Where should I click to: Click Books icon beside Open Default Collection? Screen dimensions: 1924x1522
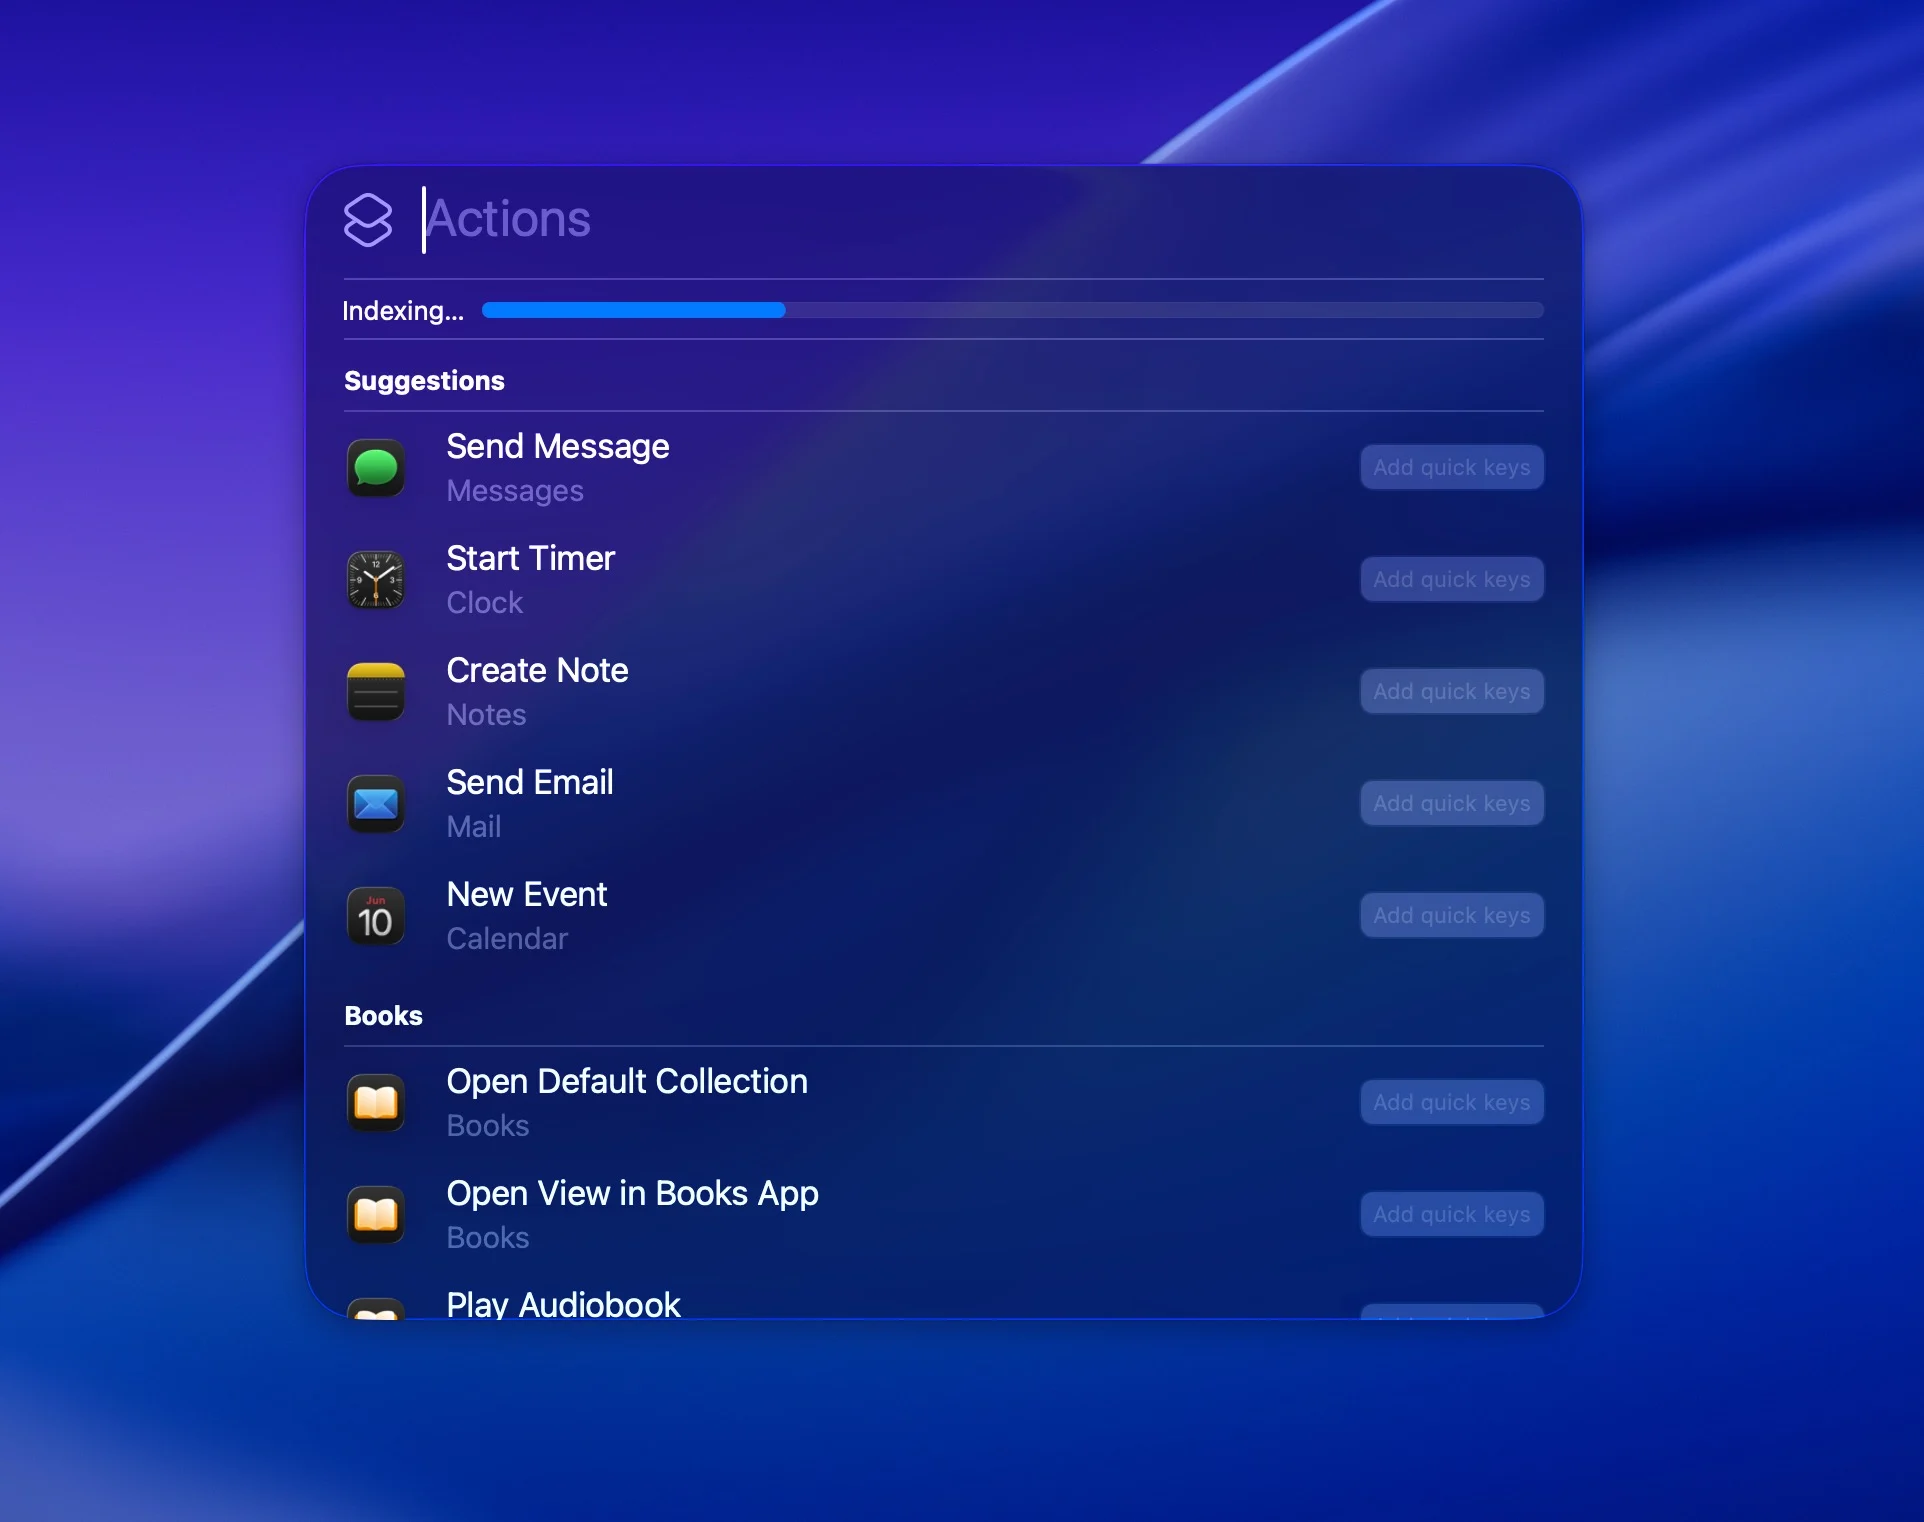tap(376, 1103)
